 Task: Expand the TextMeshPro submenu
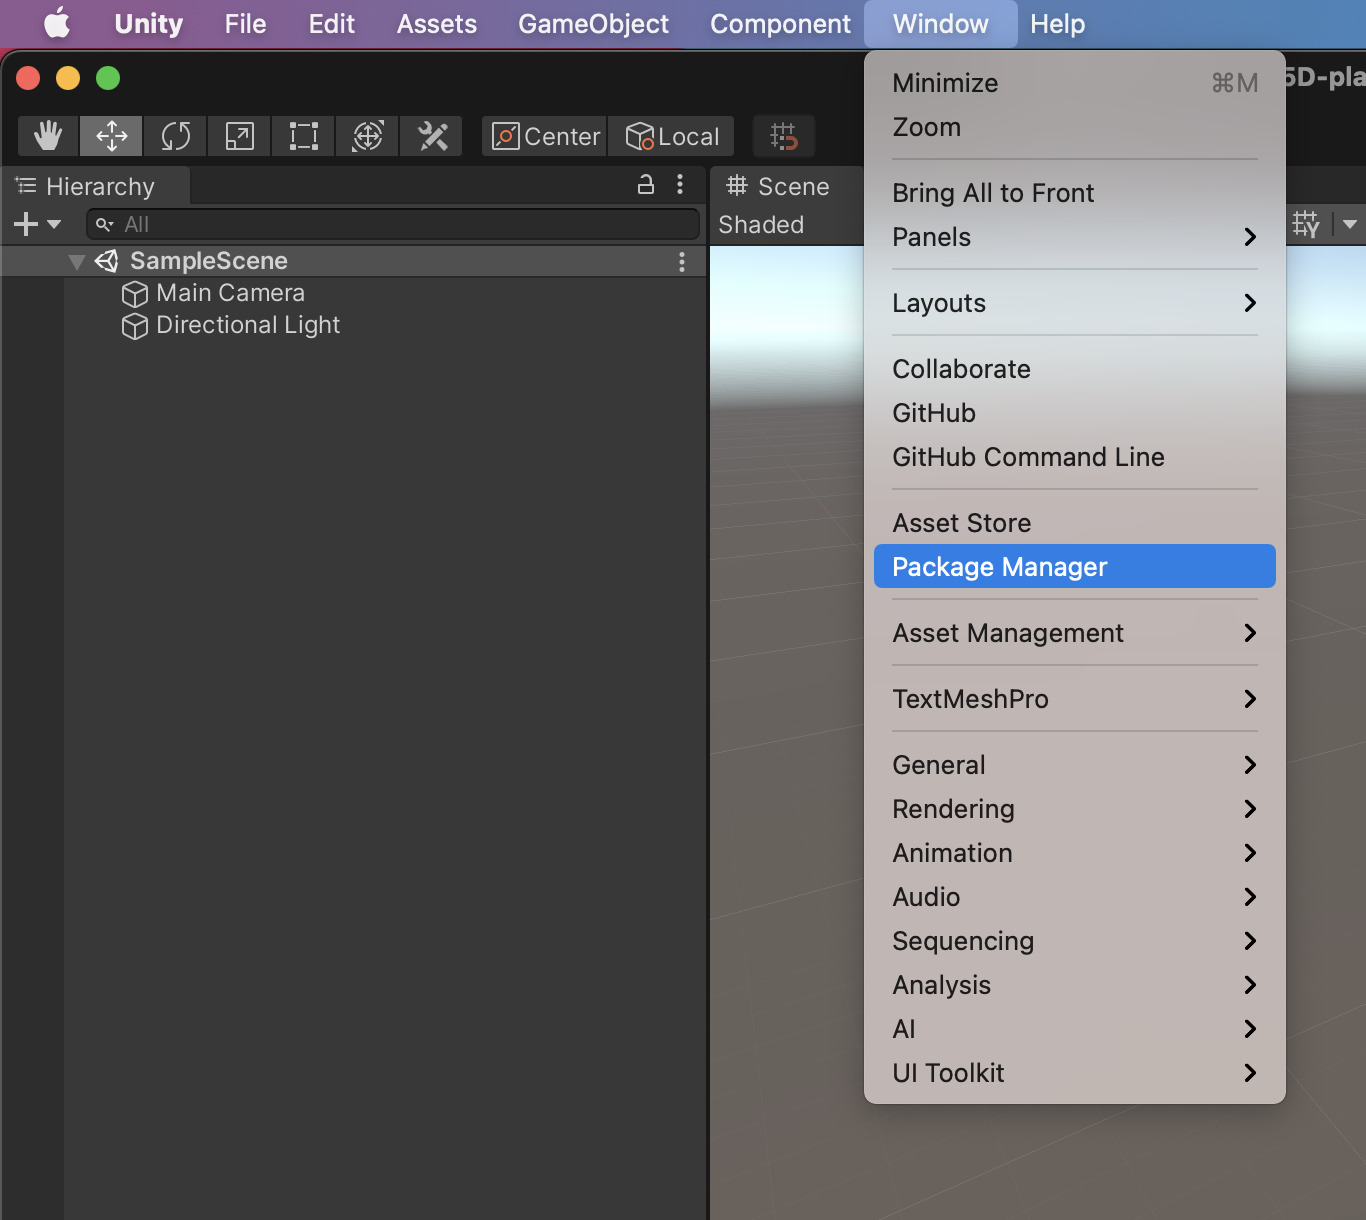1075,699
